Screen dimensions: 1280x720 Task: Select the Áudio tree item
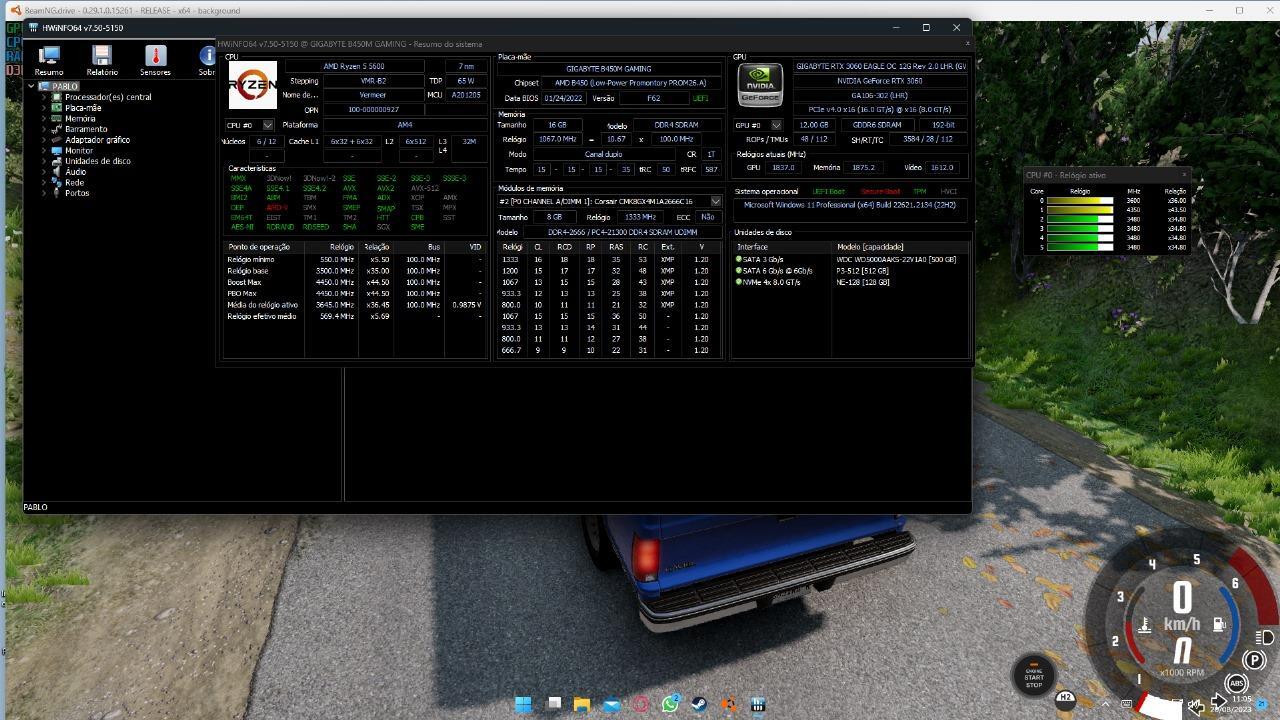pos(76,172)
